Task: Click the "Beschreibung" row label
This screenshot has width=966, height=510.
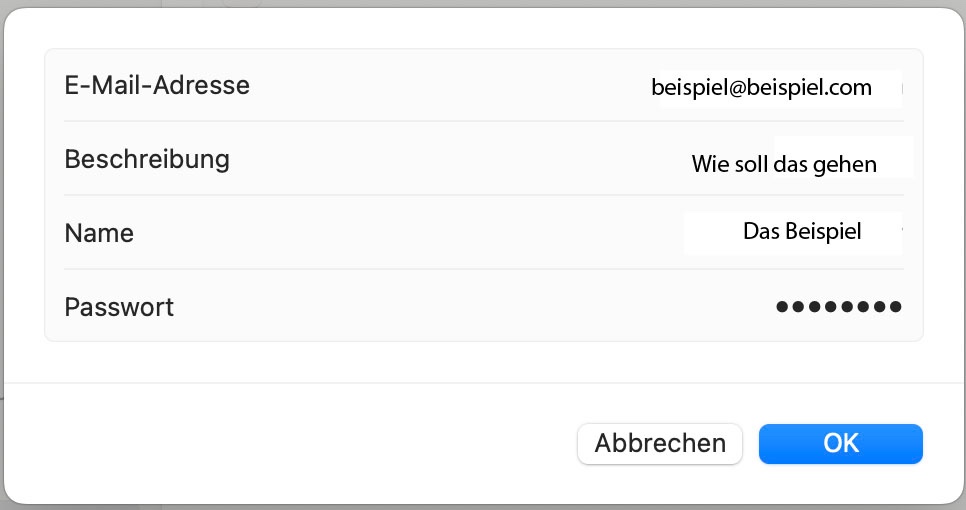Action: [x=147, y=158]
